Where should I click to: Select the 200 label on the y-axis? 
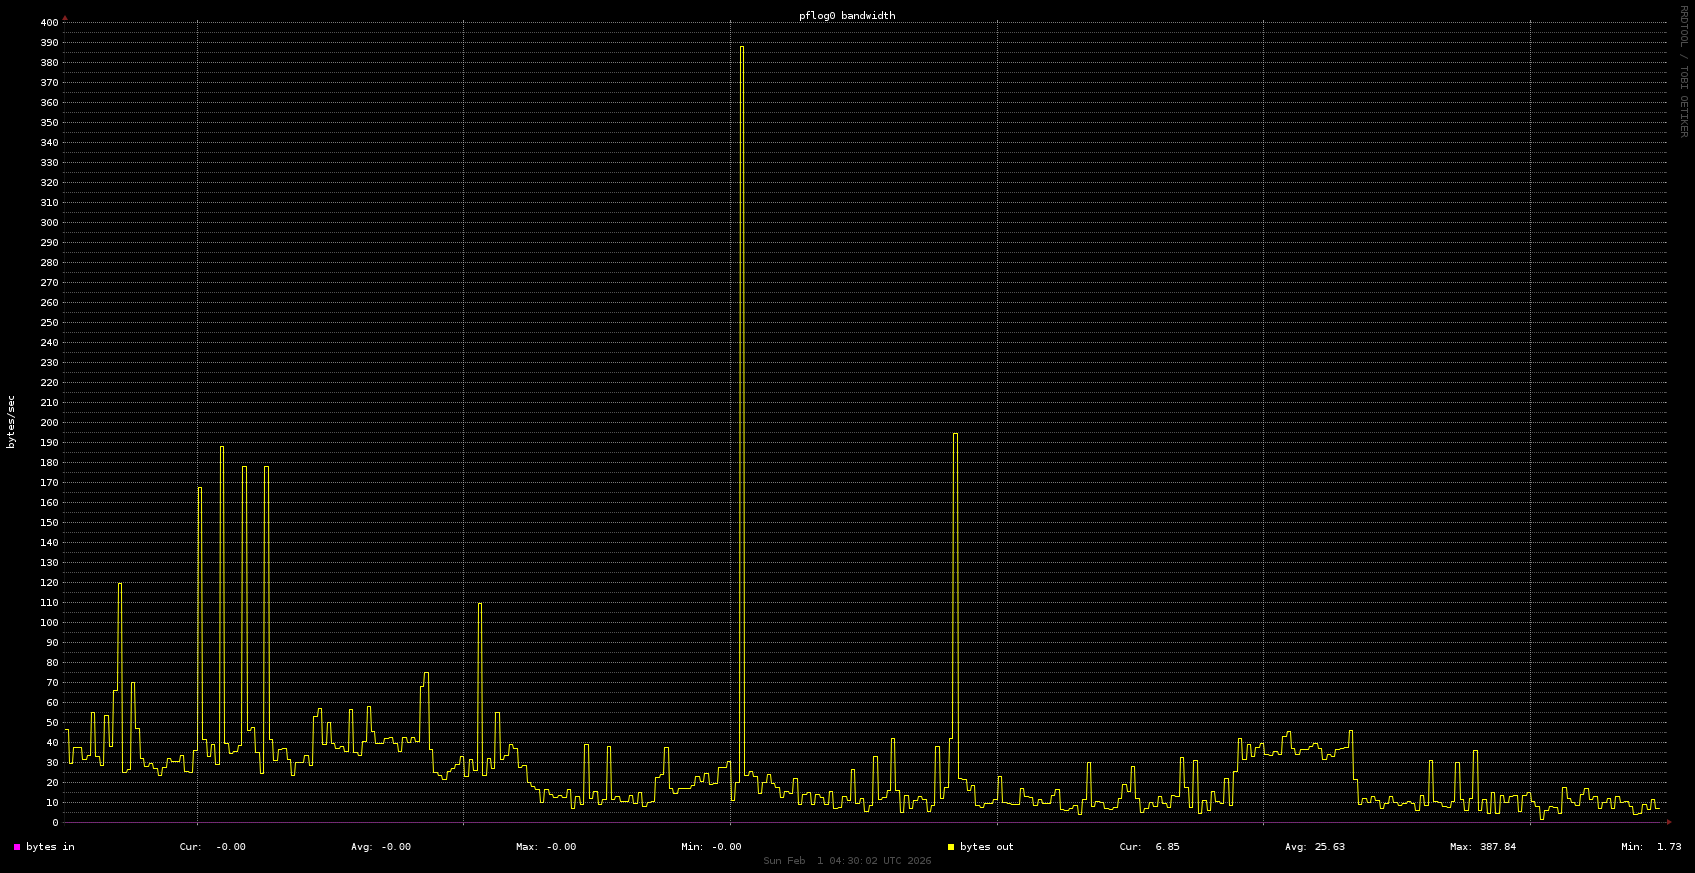49,423
